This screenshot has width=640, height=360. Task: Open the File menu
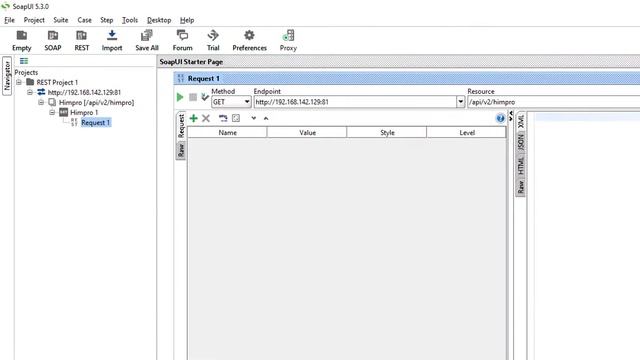pyautogui.click(x=9, y=20)
